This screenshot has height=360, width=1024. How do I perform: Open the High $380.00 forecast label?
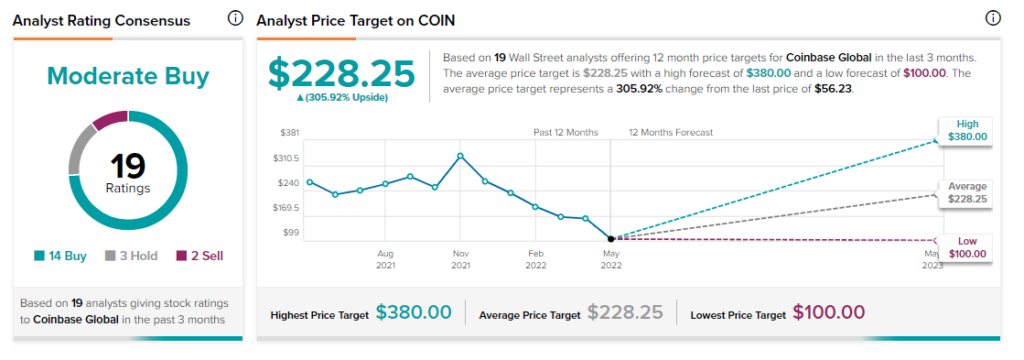(x=967, y=131)
